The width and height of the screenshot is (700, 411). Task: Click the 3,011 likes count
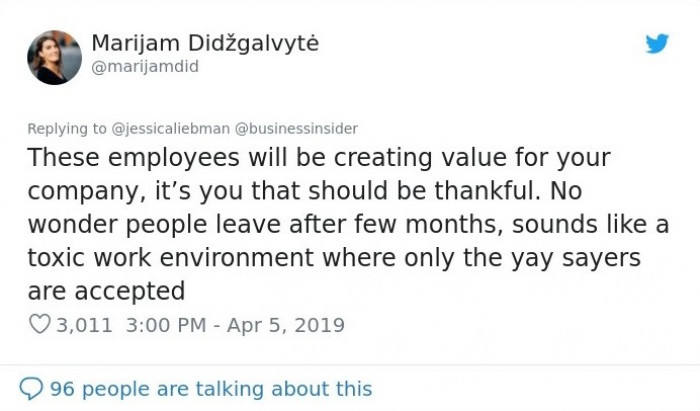pyautogui.click(x=84, y=325)
